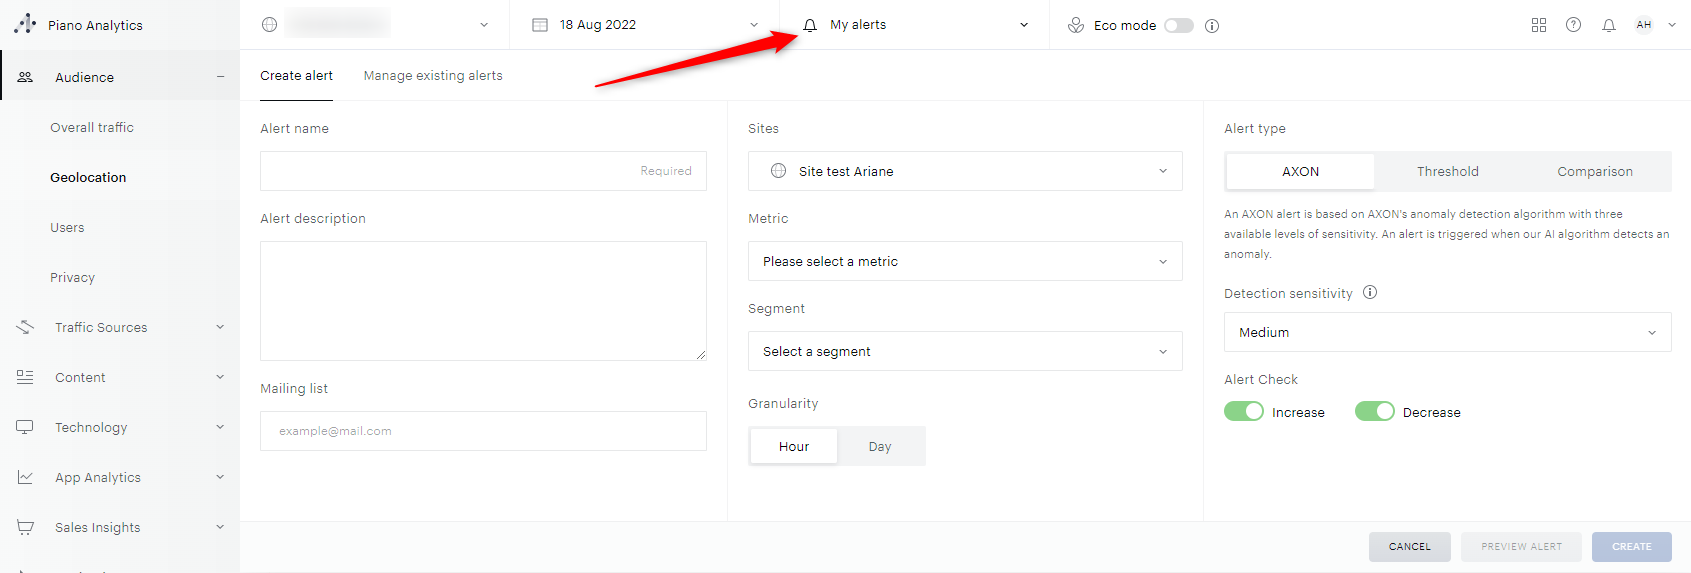Image resolution: width=1691 pixels, height=573 pixels.
Task: Click the Detection sensitivity info icon
Action: (1370, 293)
